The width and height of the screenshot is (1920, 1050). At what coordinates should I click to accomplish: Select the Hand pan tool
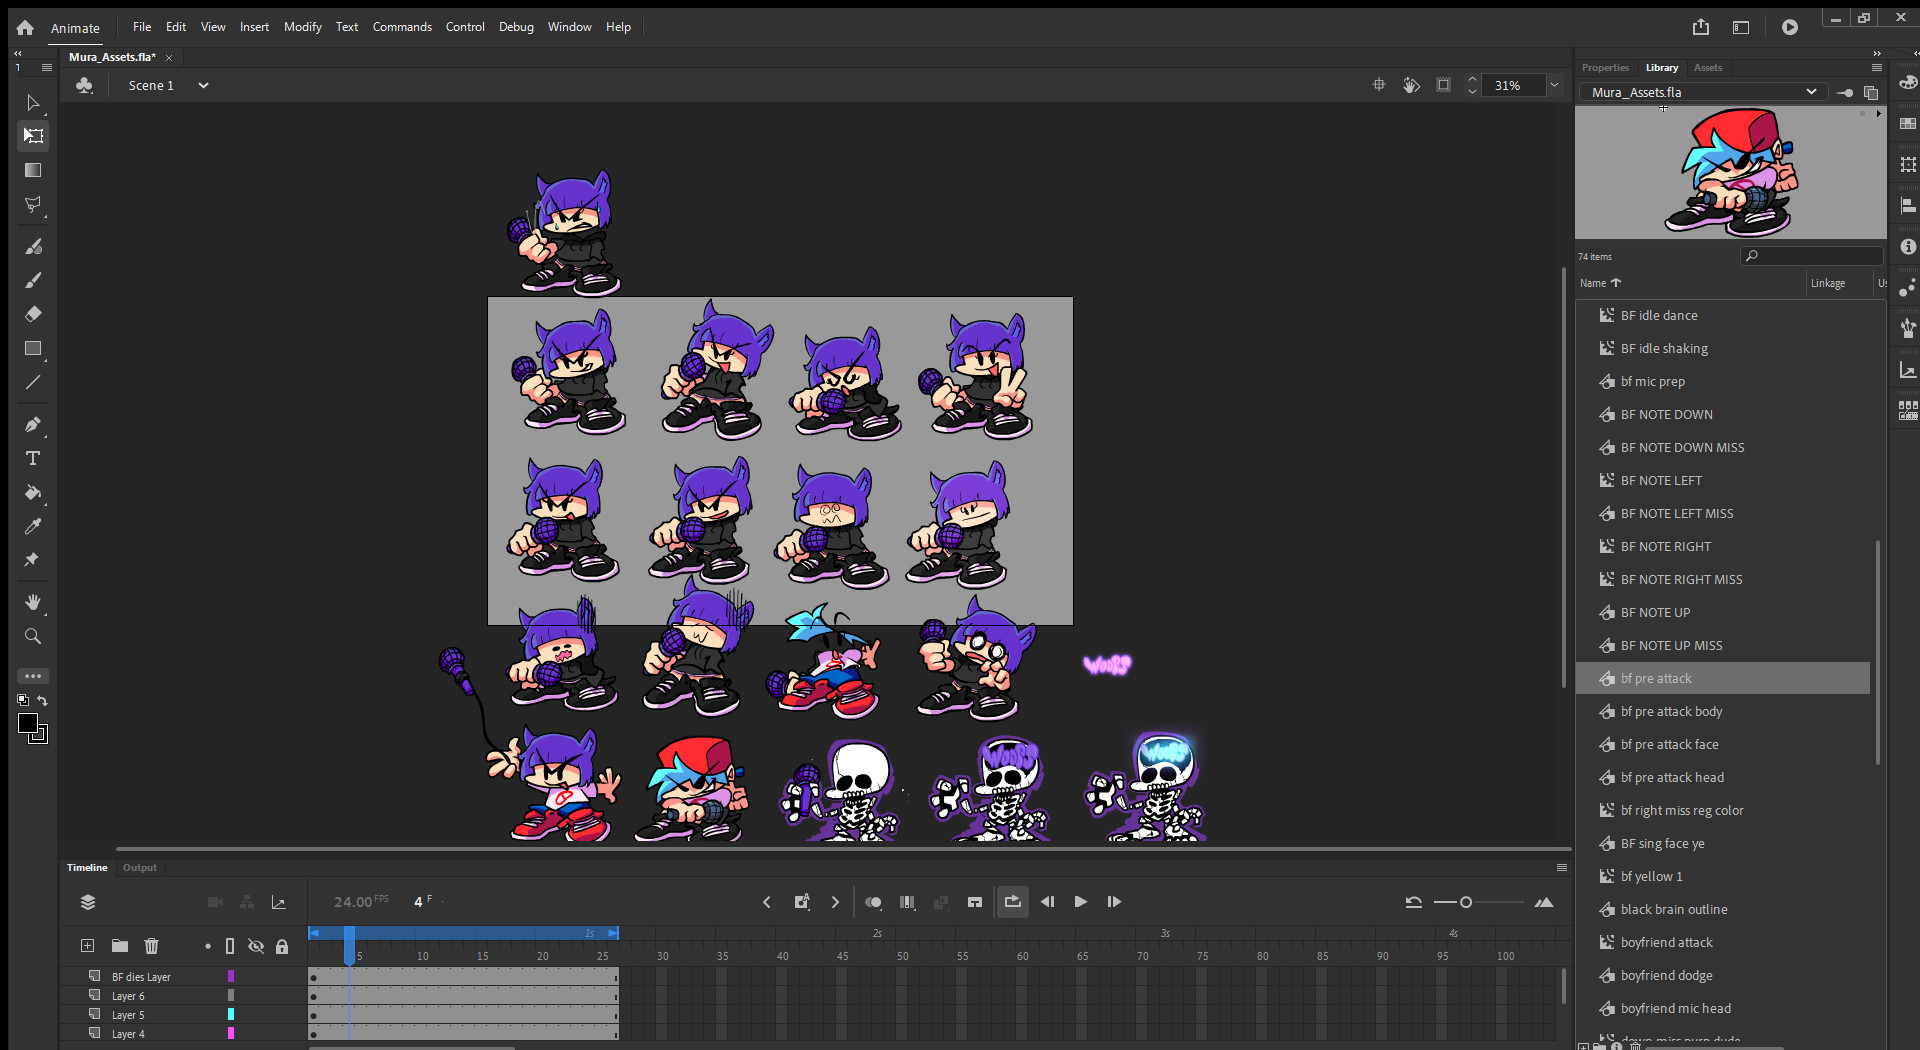33,602
